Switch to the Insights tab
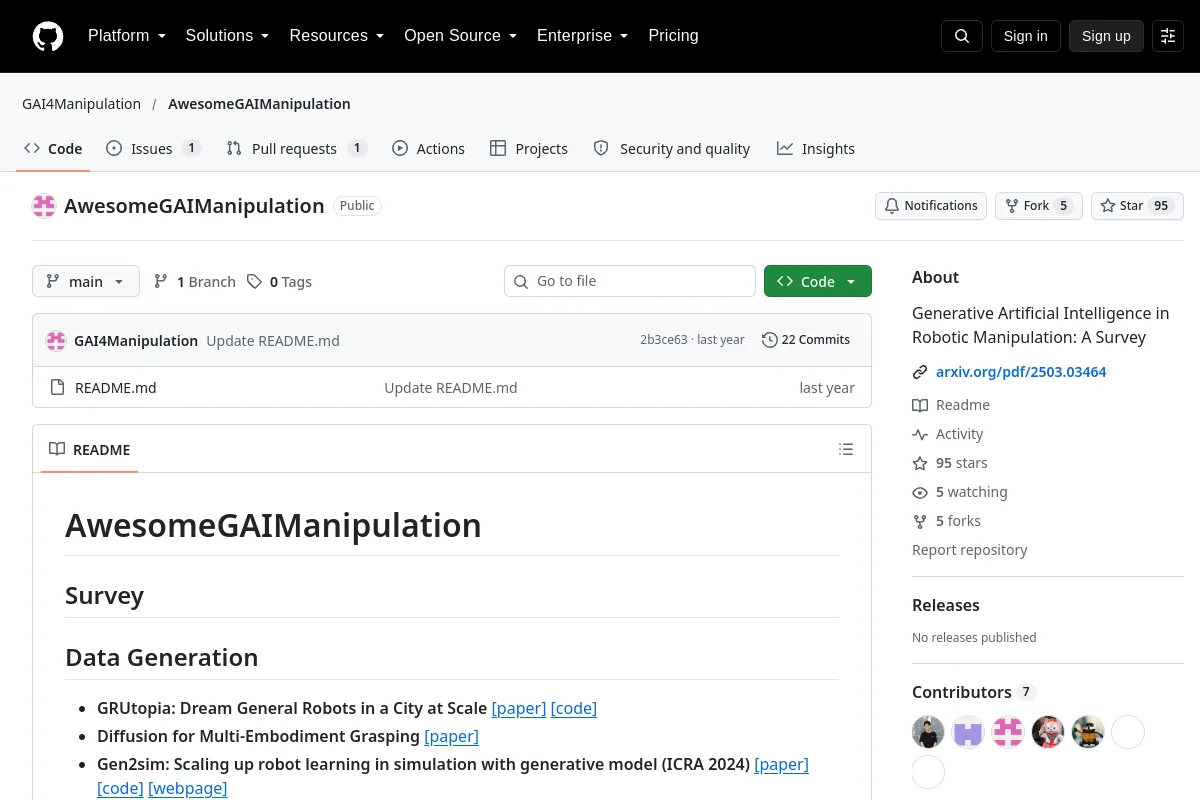Screen dimensions: 1200x800 816,149
